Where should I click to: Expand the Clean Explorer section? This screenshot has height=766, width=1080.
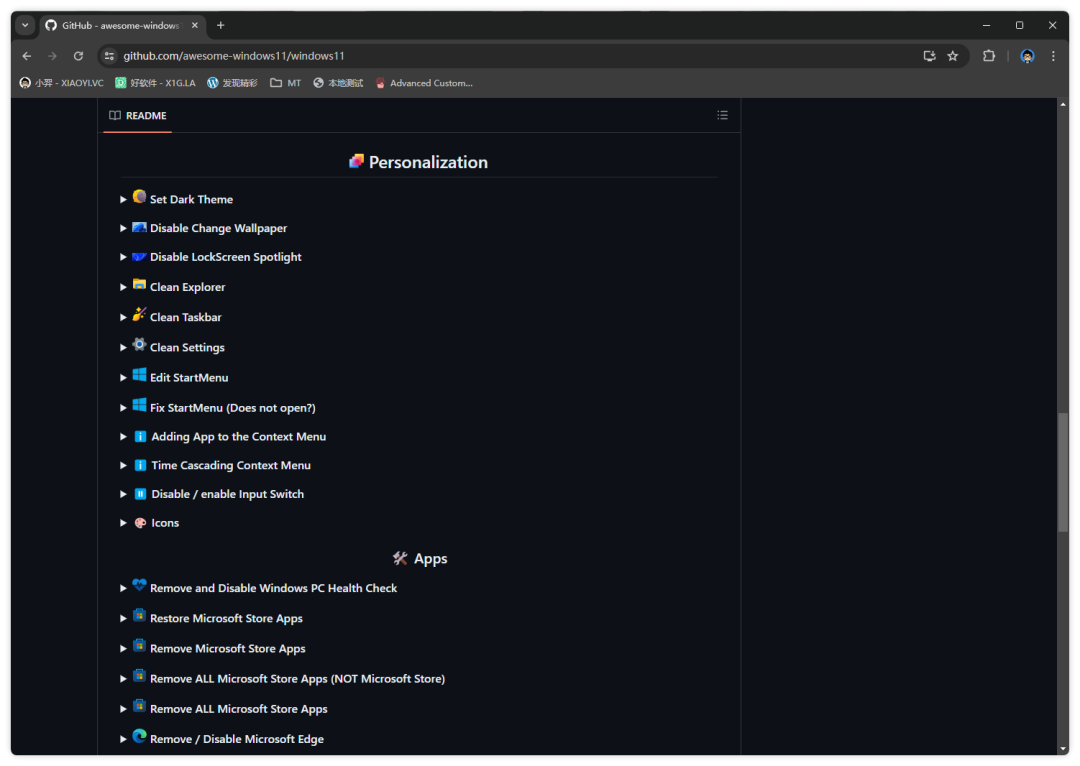(123, 287)
